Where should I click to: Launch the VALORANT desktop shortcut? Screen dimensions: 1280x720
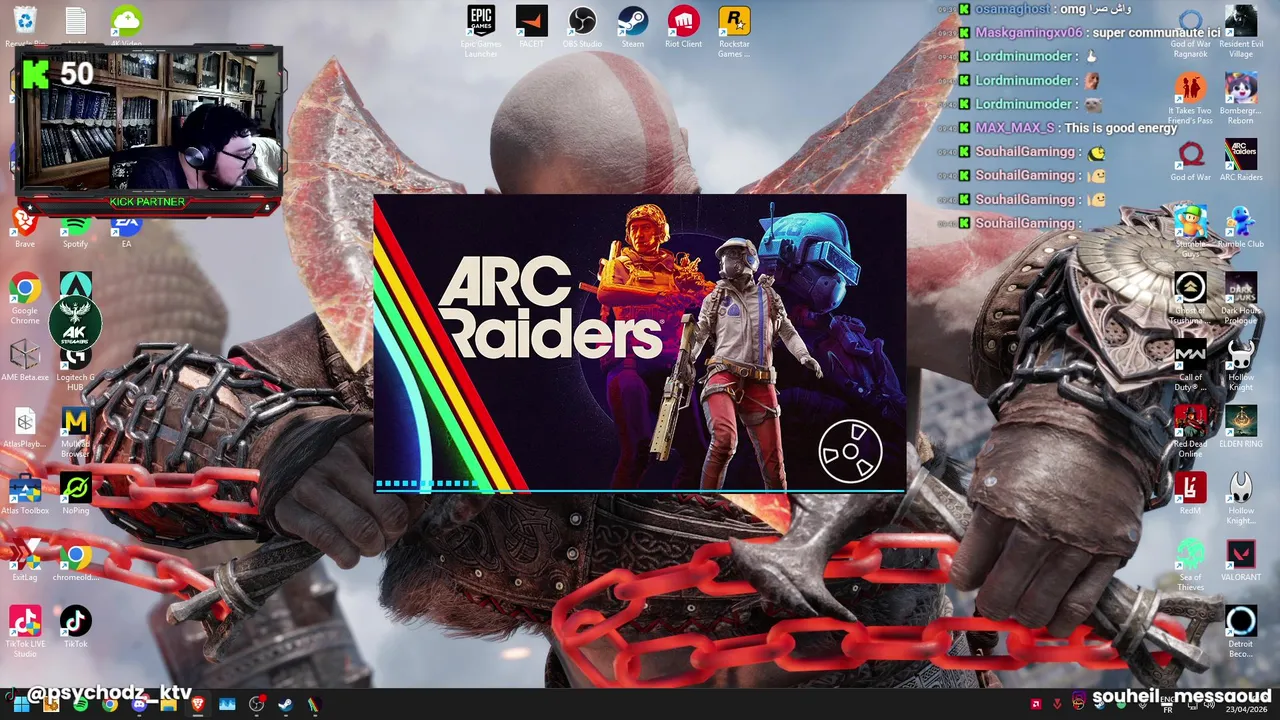click(x=1241, y=560)
